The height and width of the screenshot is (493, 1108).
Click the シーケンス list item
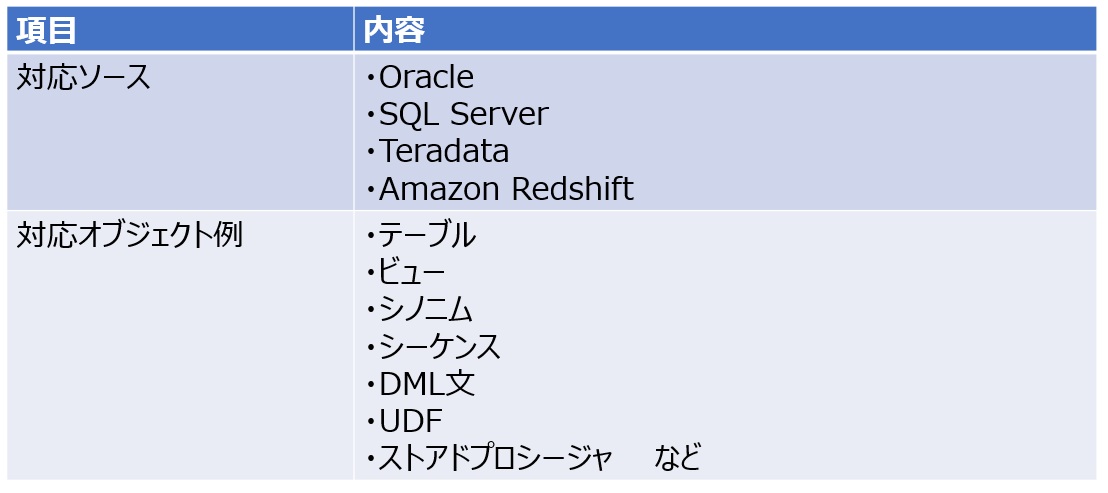tap(440, 347)
